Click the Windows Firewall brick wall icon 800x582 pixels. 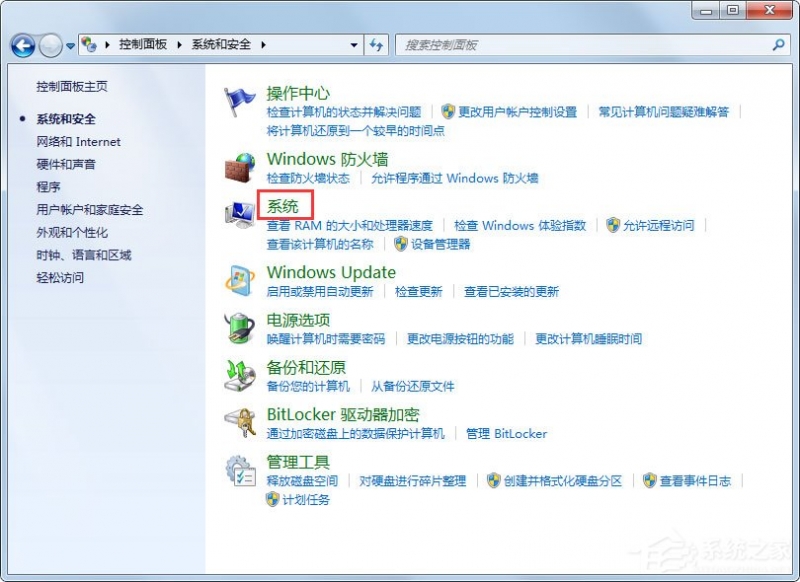click(239, 167)
